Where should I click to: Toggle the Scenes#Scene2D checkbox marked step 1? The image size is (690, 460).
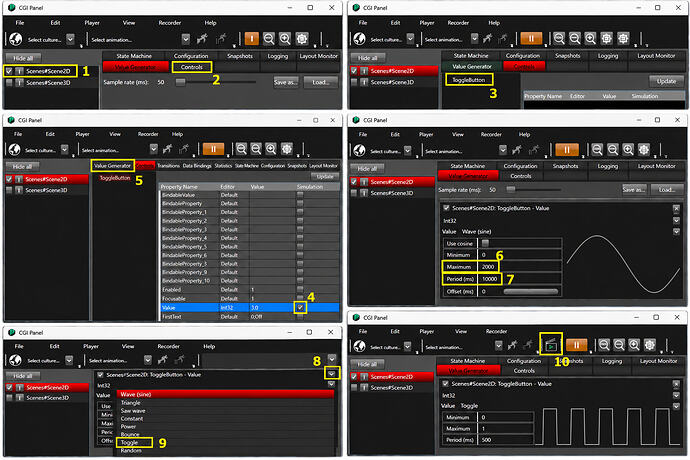(x=9, y=71)
